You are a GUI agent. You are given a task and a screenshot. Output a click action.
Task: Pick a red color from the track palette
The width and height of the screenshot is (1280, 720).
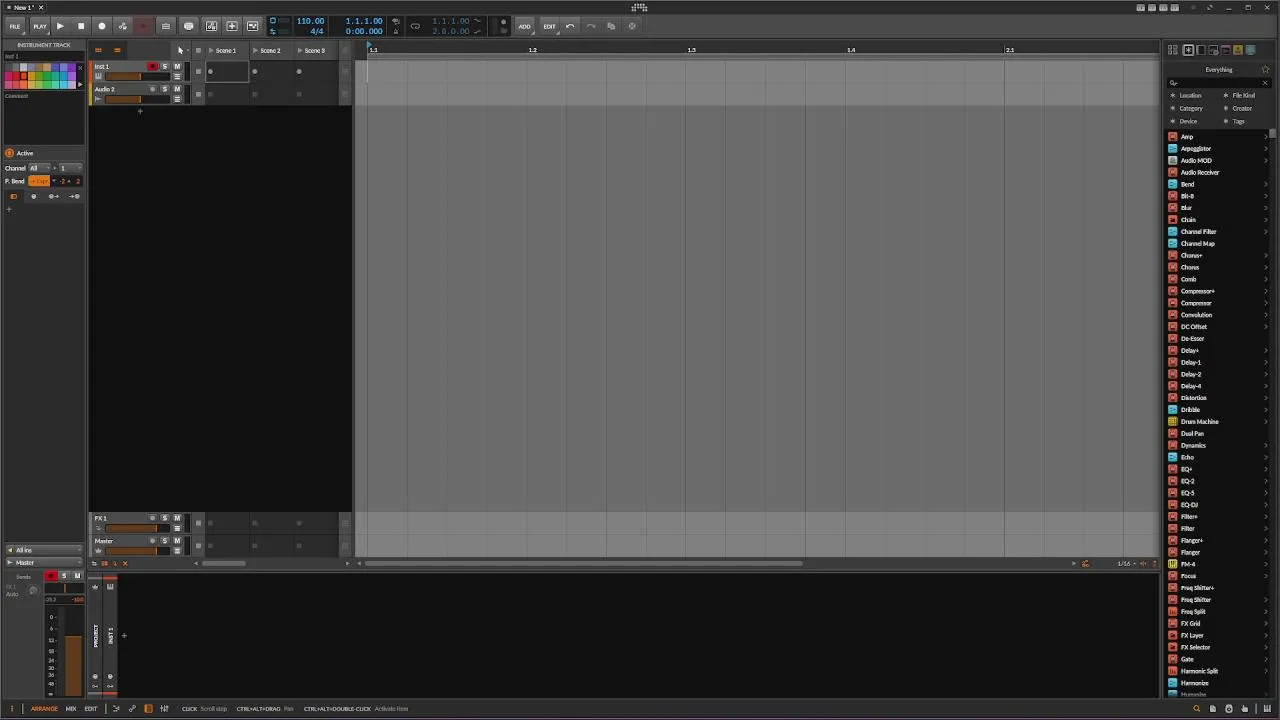[x=16, y=76]
